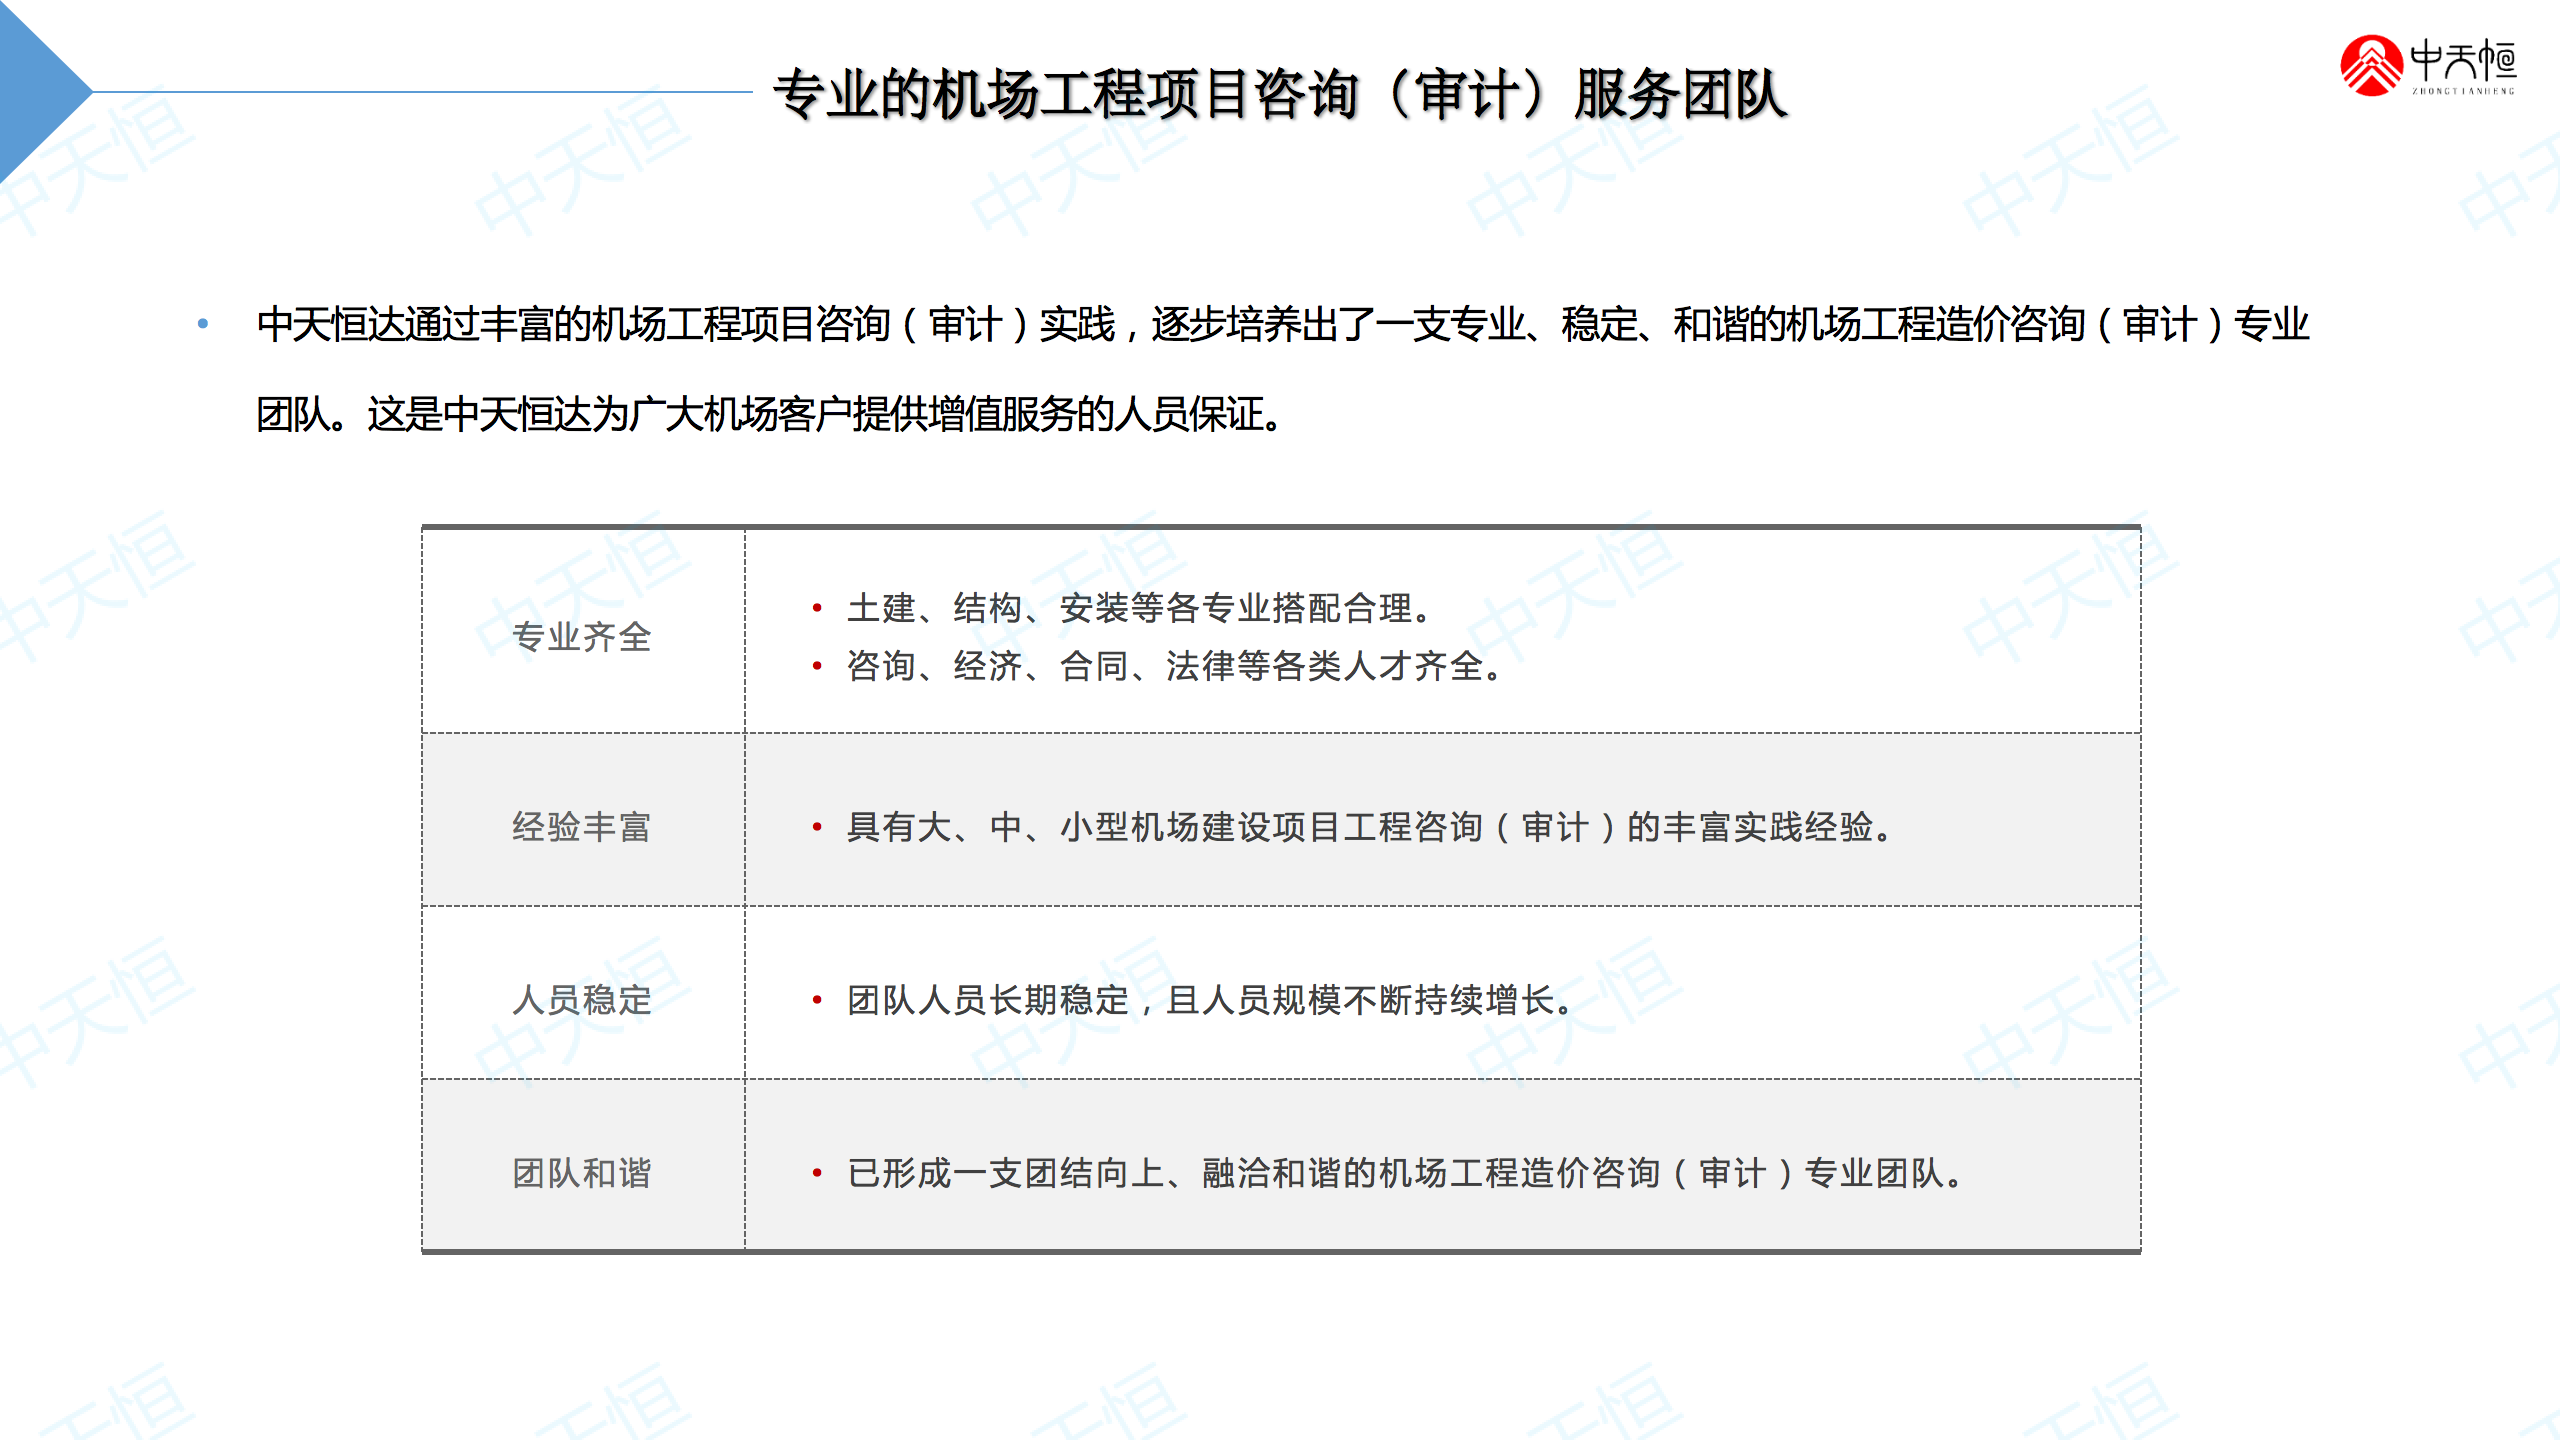The image size is (2560, 1440).
Task: Click the red bullet before 土建、结构
Action: 817,608
